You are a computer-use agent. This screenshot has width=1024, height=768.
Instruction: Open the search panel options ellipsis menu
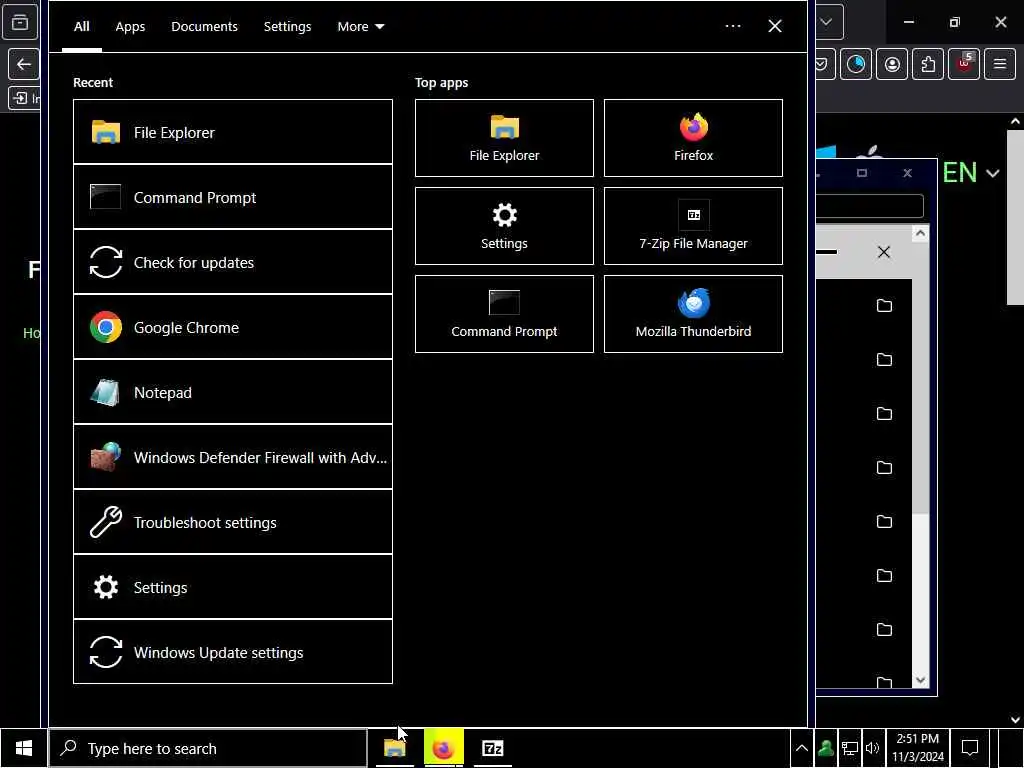pyautogui.click(x=733, y=26)
